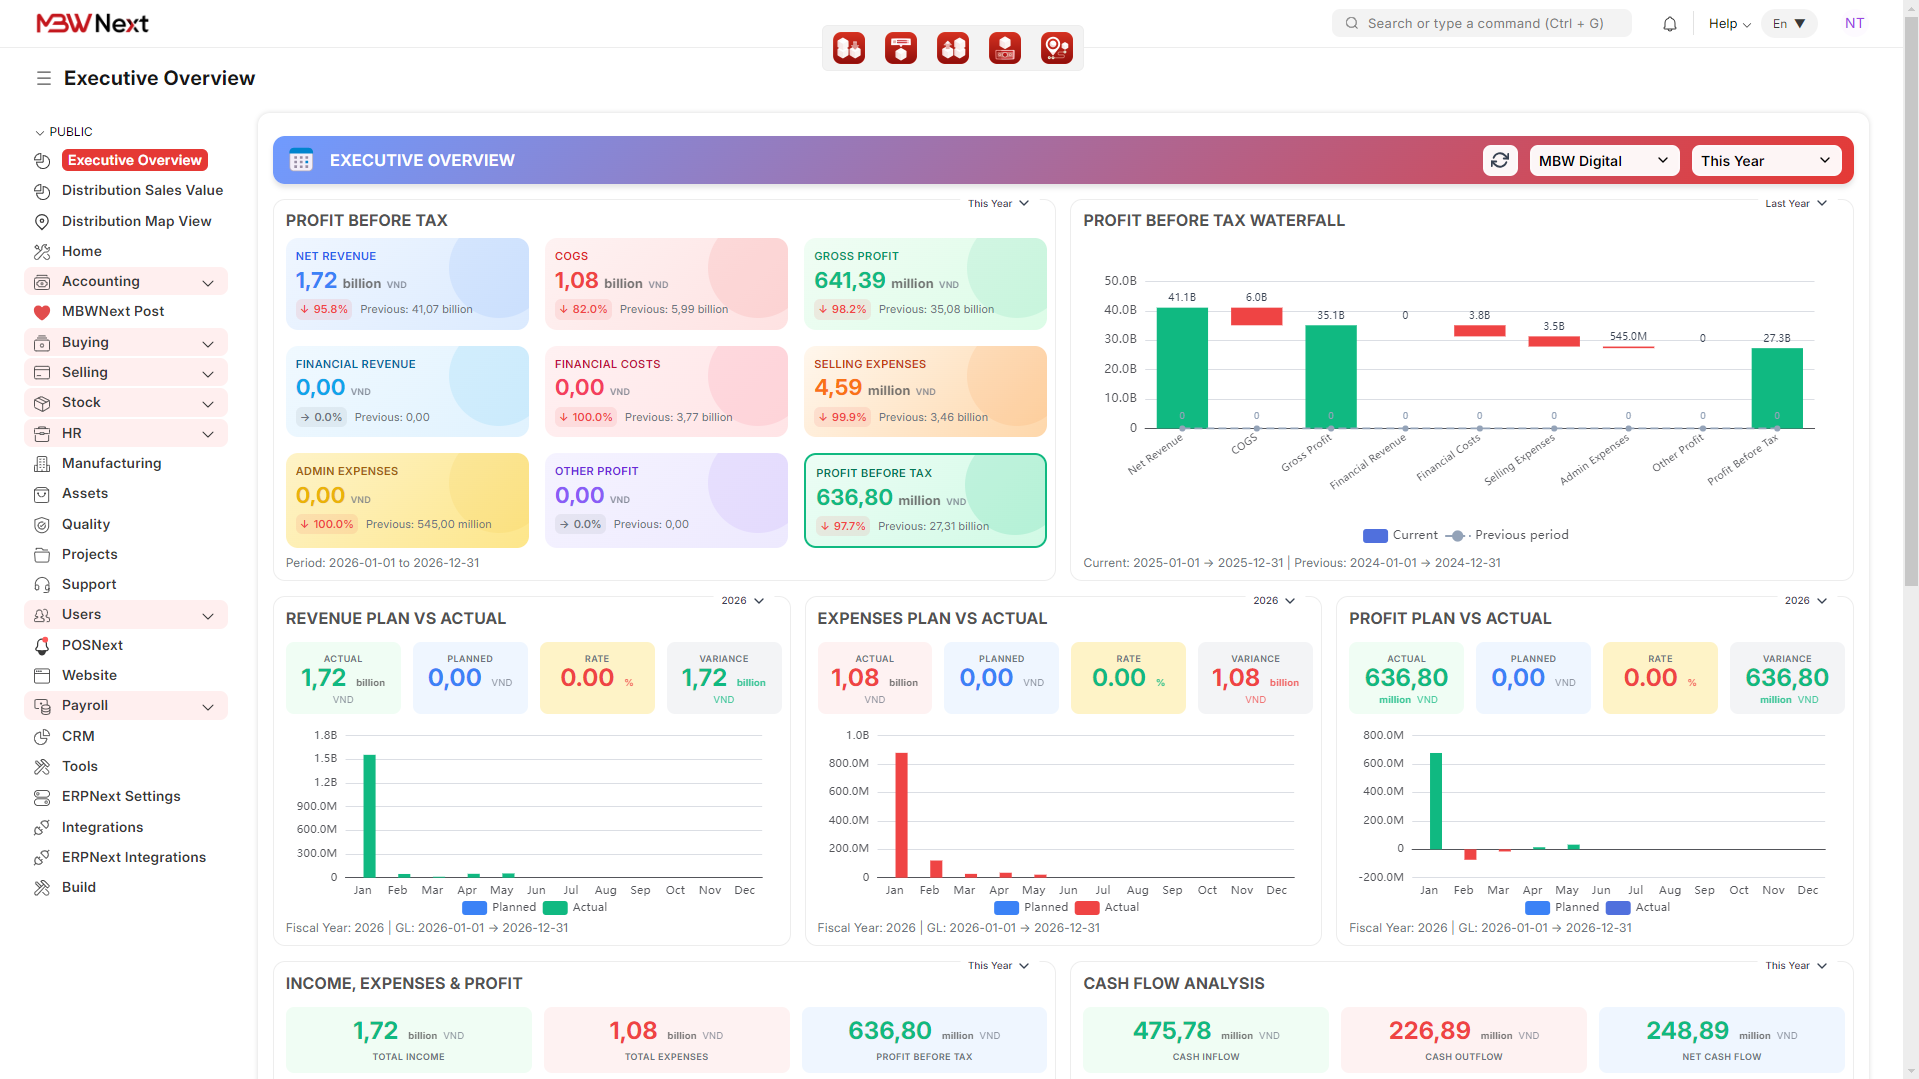This screenshot has height=1079, width=1919.
Task: Click the MBWNext Post heart icon
Action: point(42,312)
